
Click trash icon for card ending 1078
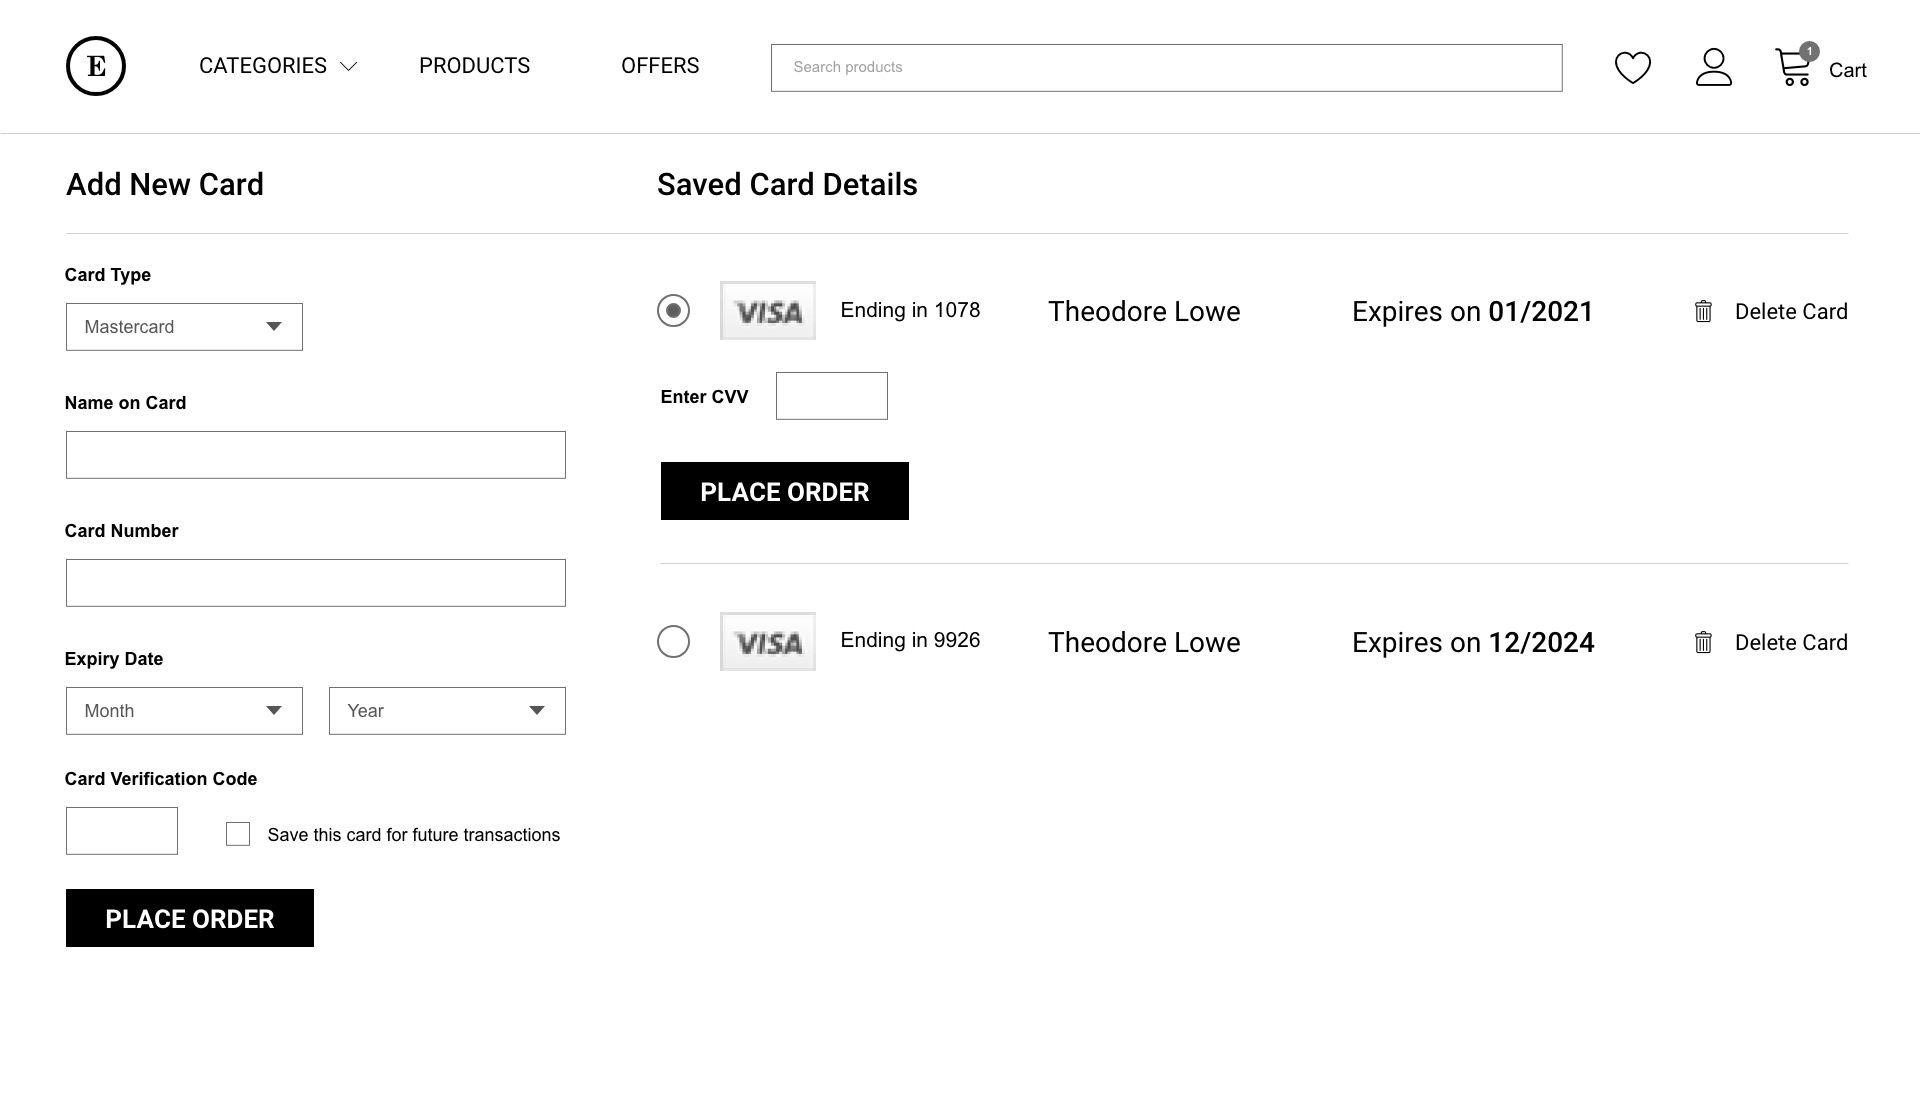(1703, 312)
